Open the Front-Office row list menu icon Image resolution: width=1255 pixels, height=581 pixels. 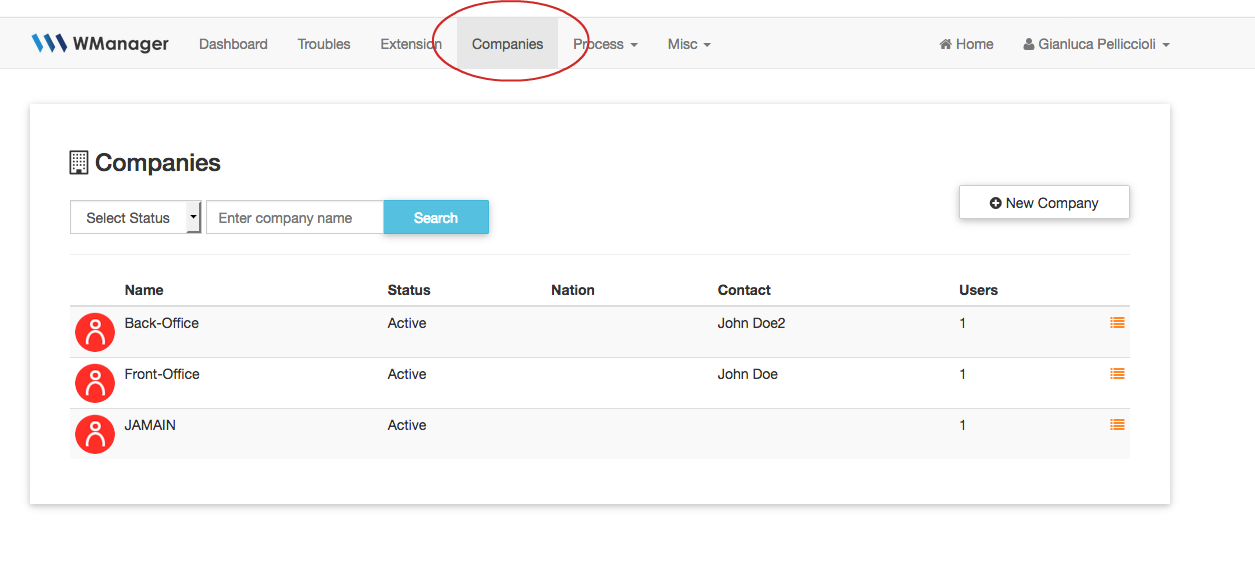[x=1117, y=374]
